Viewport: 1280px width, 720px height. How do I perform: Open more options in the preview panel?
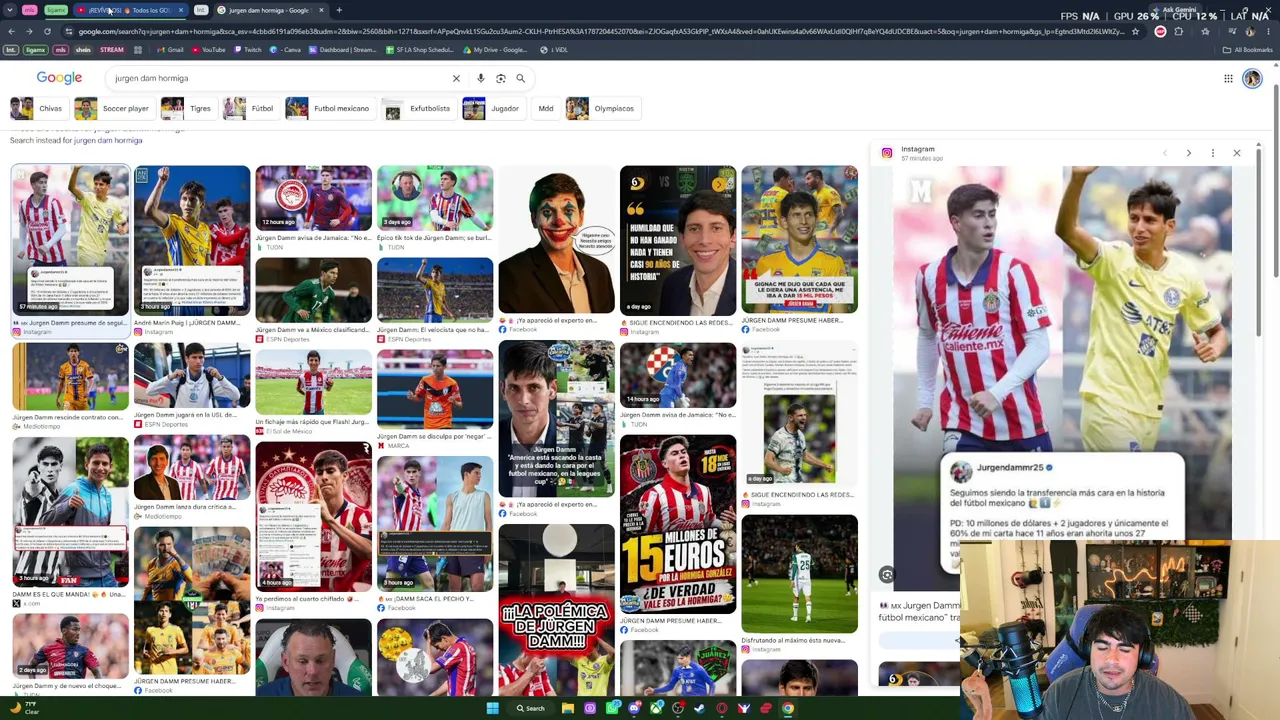tap(1213, 153)
